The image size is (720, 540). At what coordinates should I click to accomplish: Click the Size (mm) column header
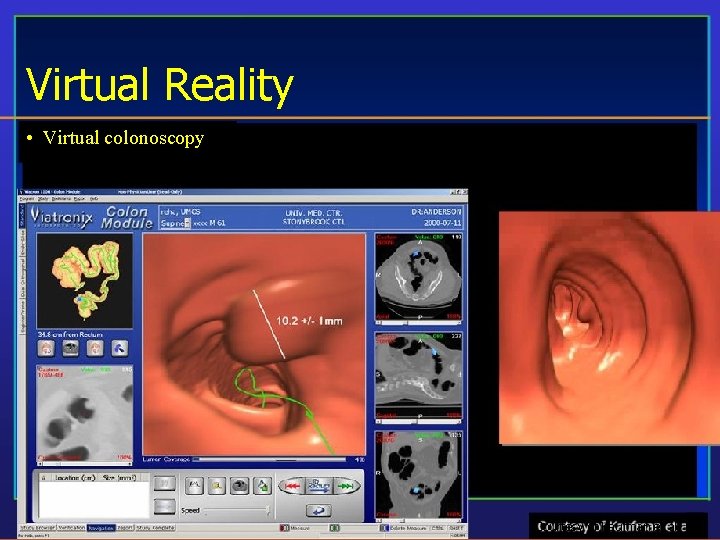coord(119,478)
